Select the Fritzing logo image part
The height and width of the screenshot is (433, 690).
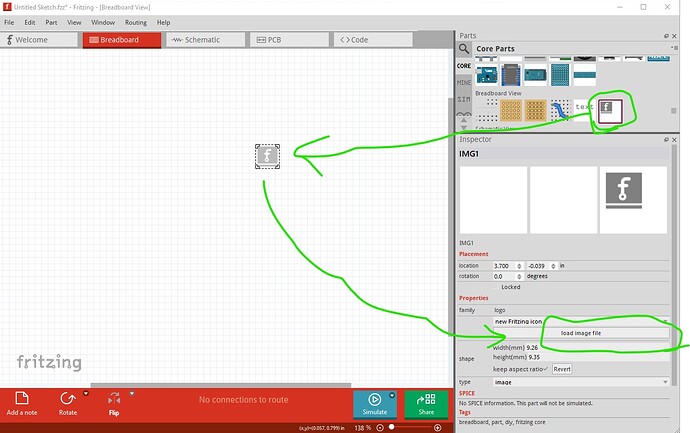(610, 111)
